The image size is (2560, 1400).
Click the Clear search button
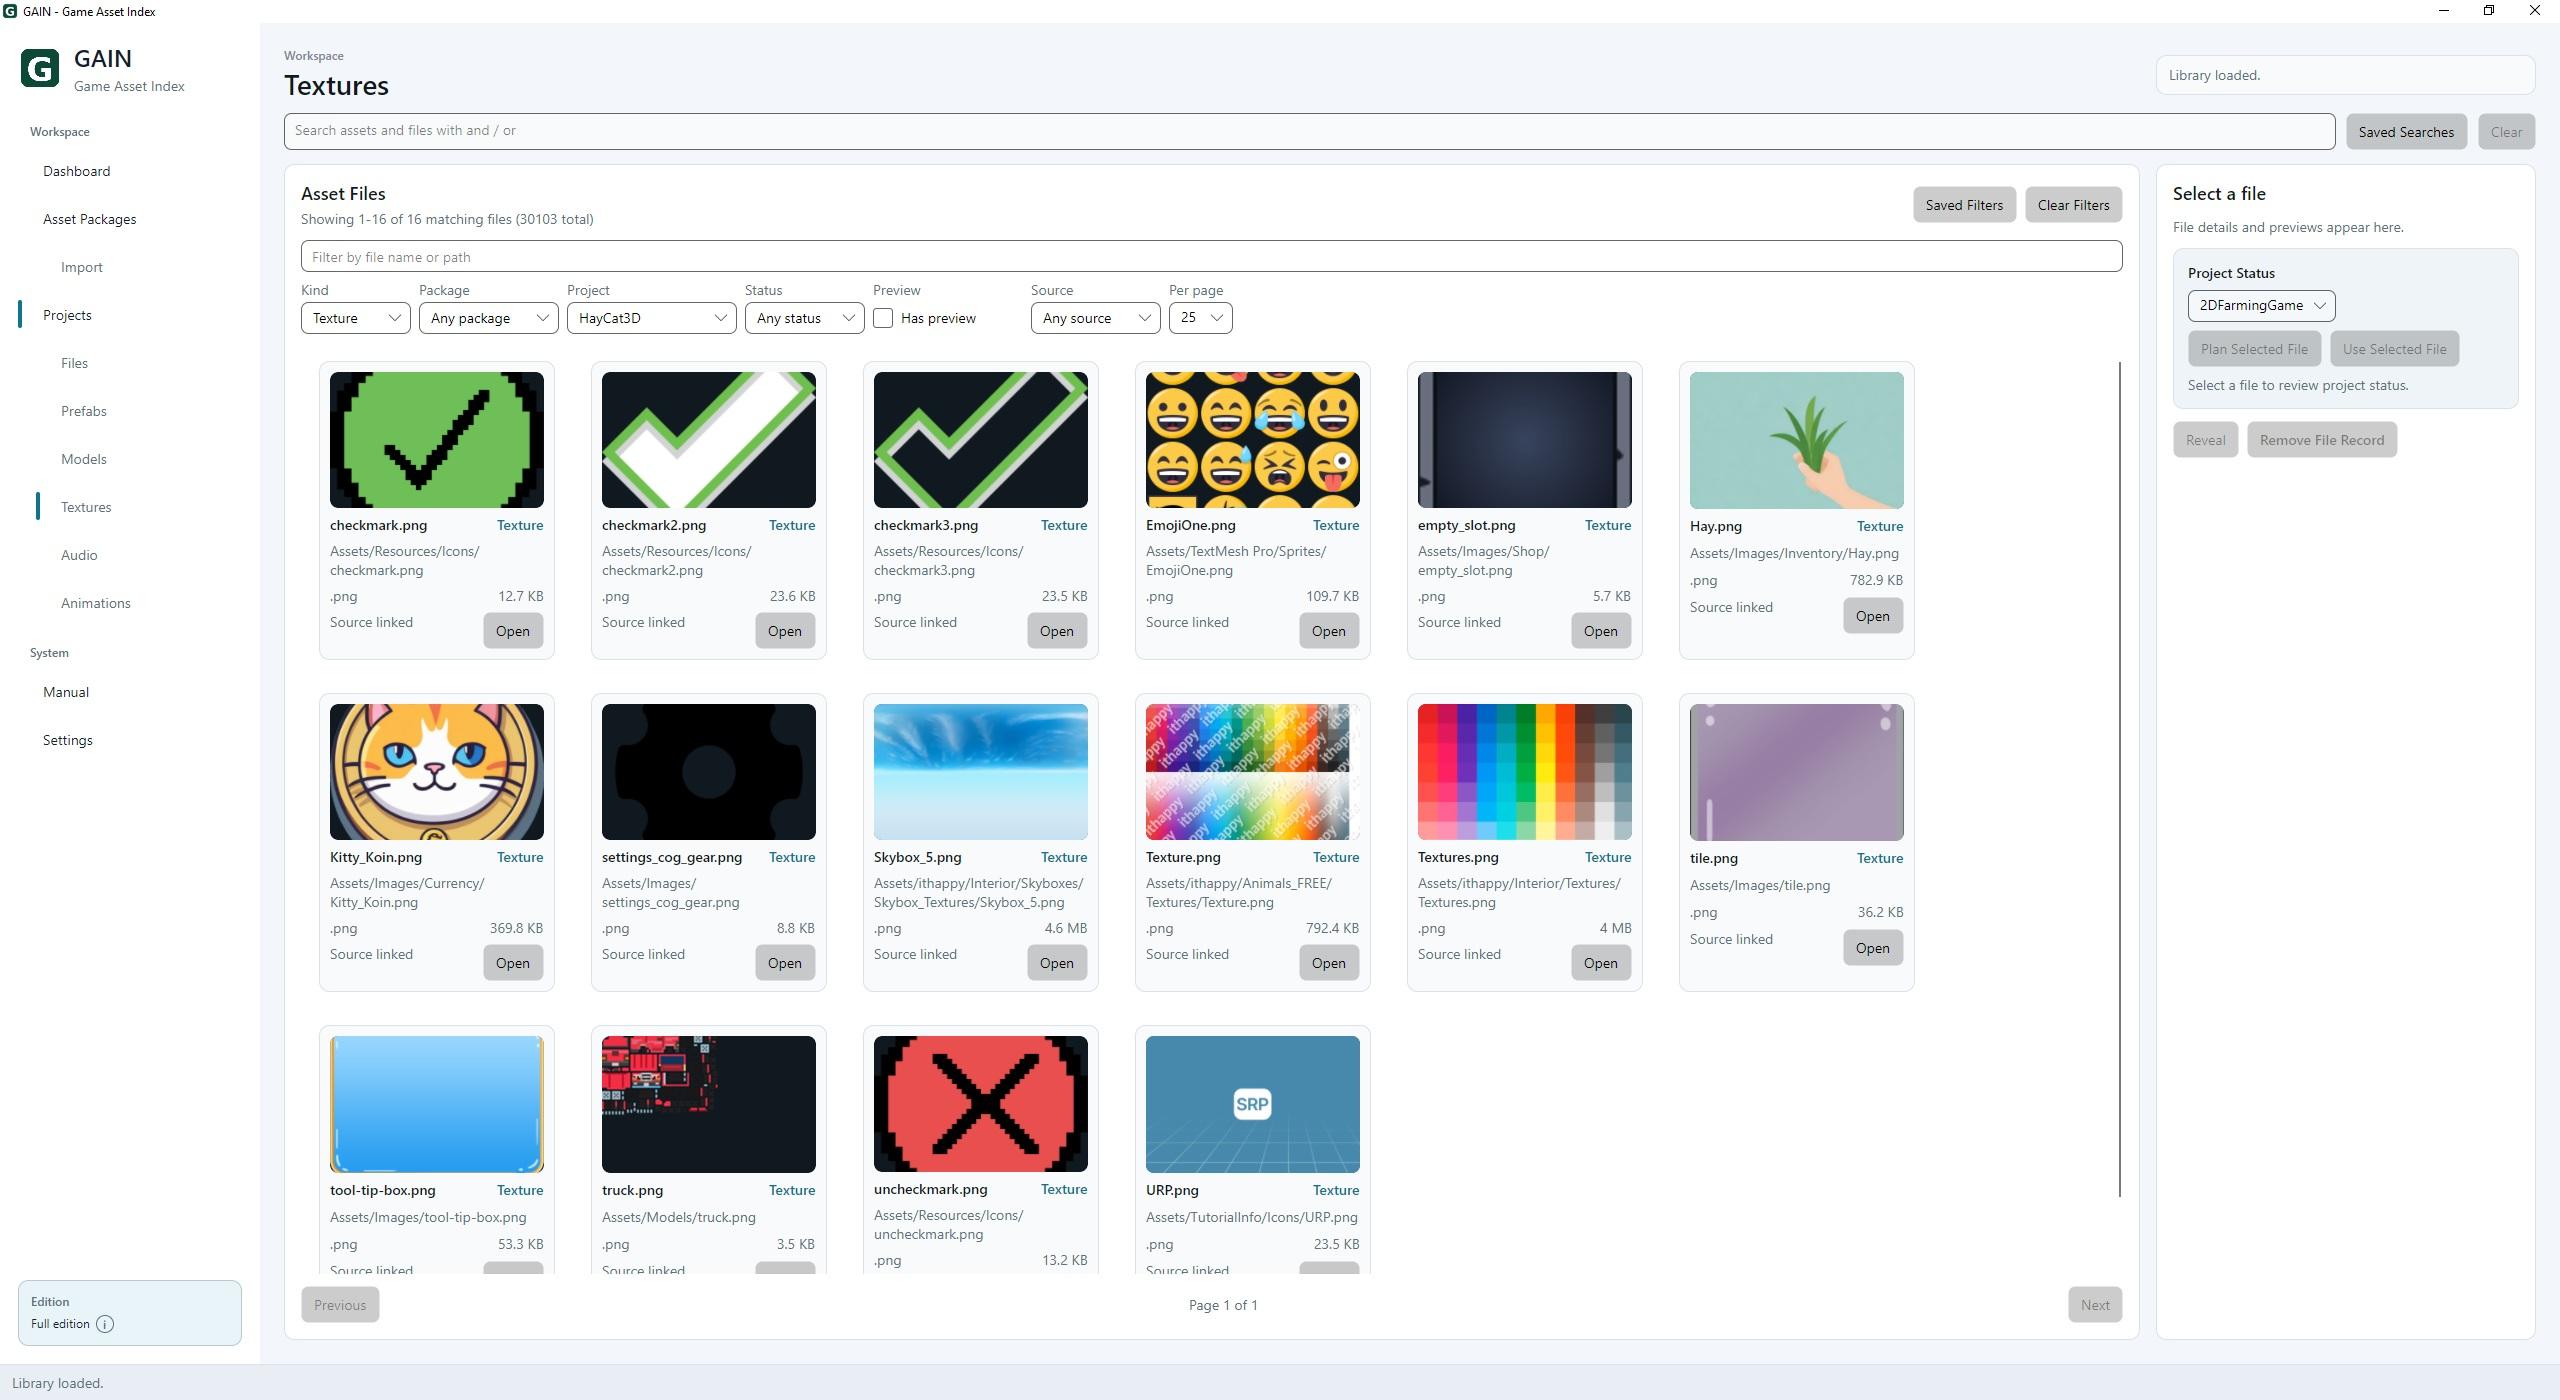2506,132
